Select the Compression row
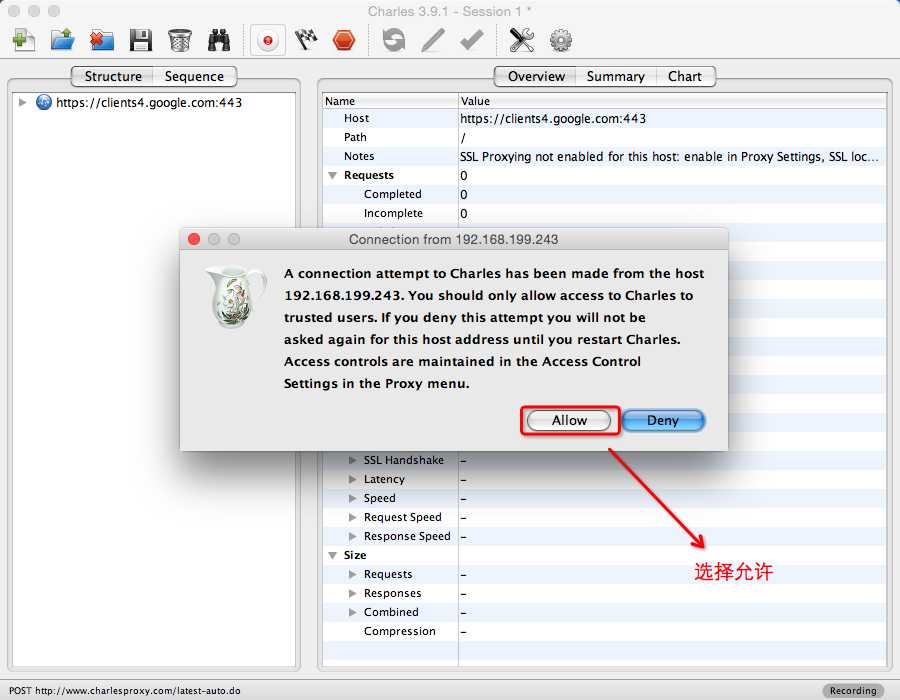Screen dimensions: 900x700 click(x=604, y=631)
